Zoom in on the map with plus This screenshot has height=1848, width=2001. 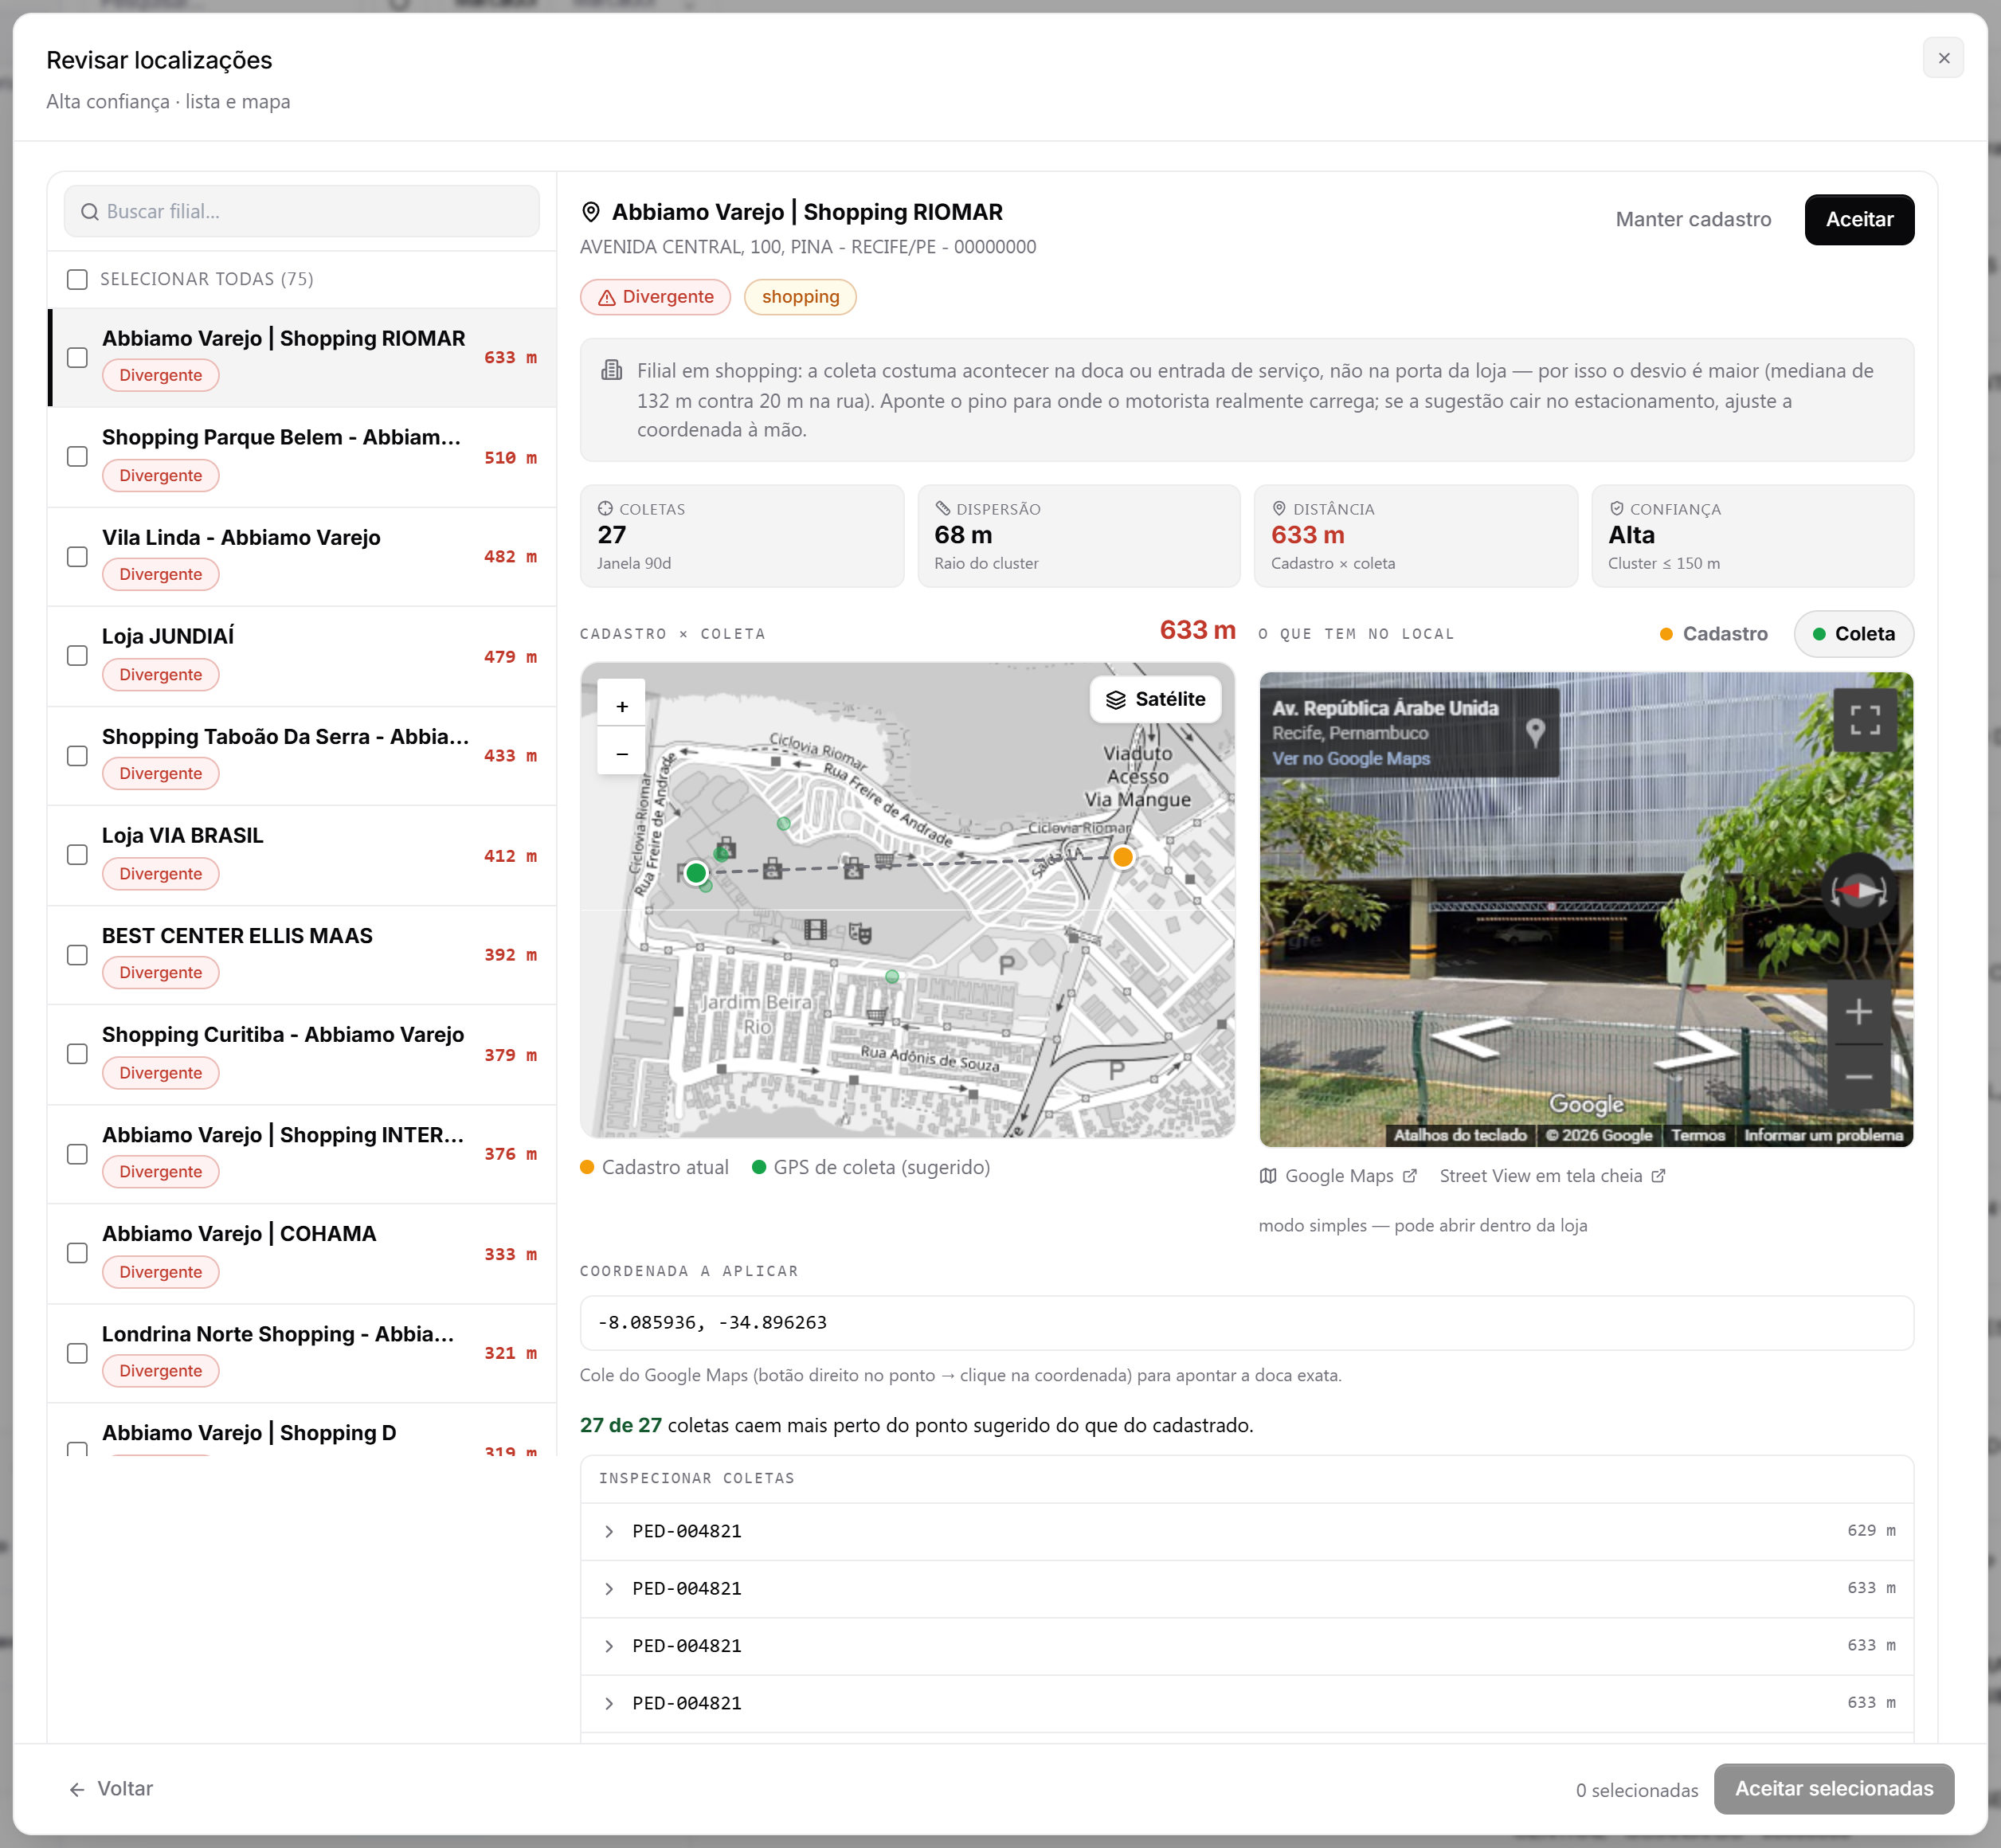[x=622, y=706]
